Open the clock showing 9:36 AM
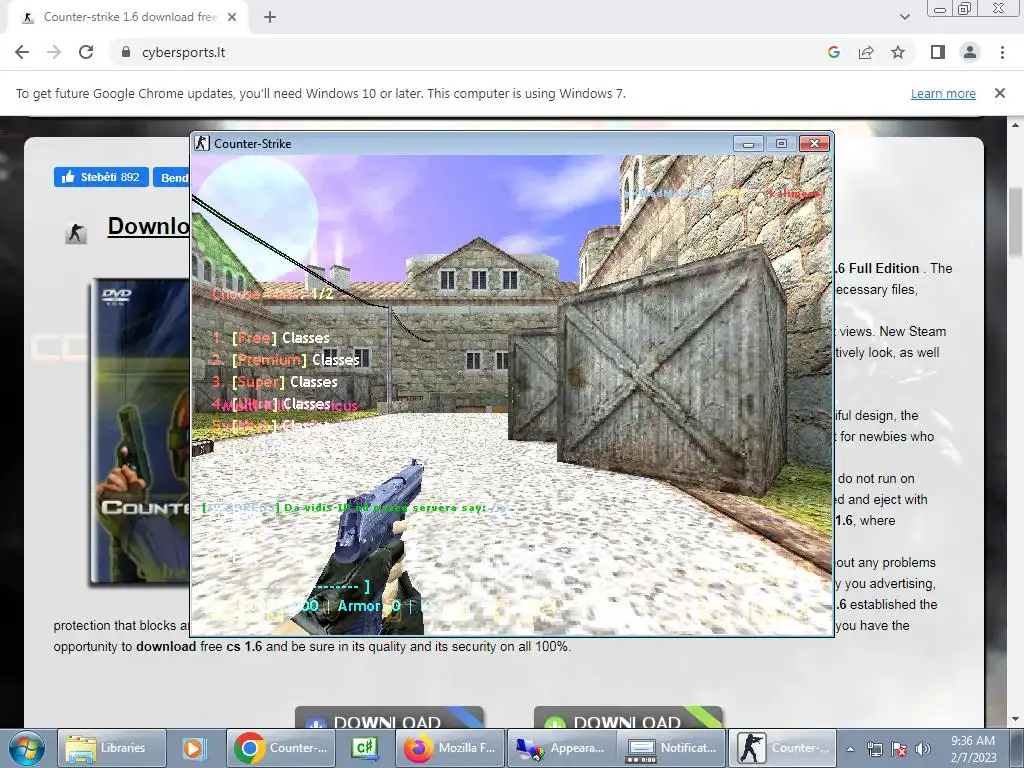This screenshot has height=768, width=1024. [x=973, y=749]
